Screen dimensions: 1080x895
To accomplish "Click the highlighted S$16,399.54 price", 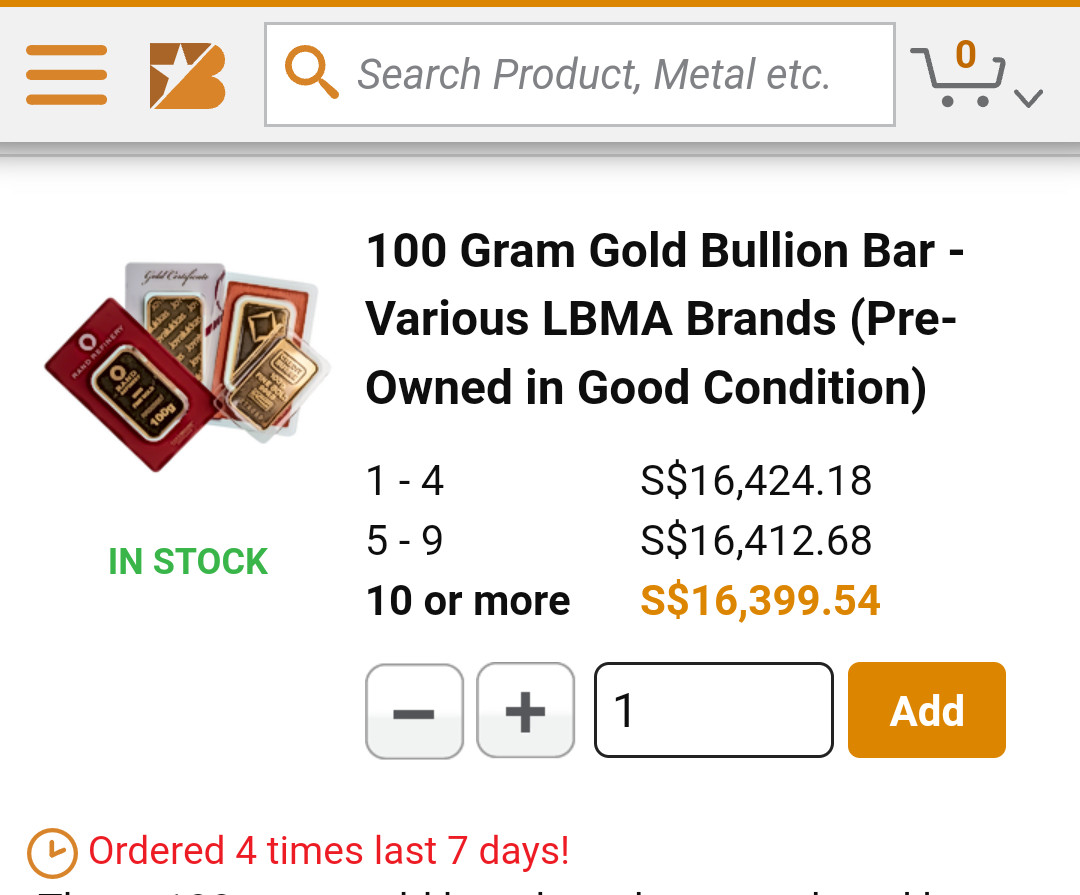I will [760, 601].
